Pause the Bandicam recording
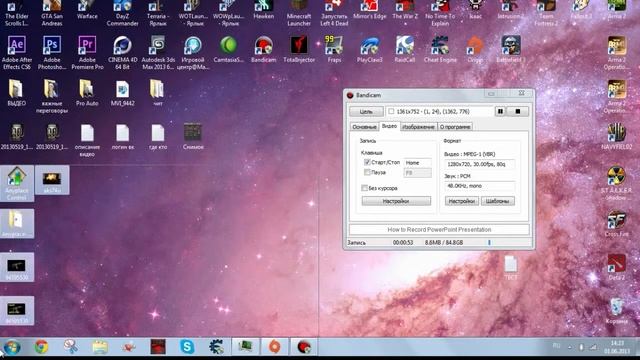Viewport: 640px width, 360px height. [x=500, y=111]
